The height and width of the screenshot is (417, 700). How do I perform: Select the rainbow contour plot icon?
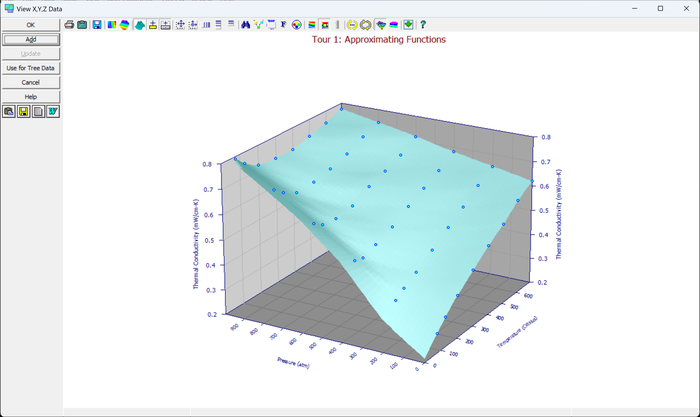[x=112, y=25]
